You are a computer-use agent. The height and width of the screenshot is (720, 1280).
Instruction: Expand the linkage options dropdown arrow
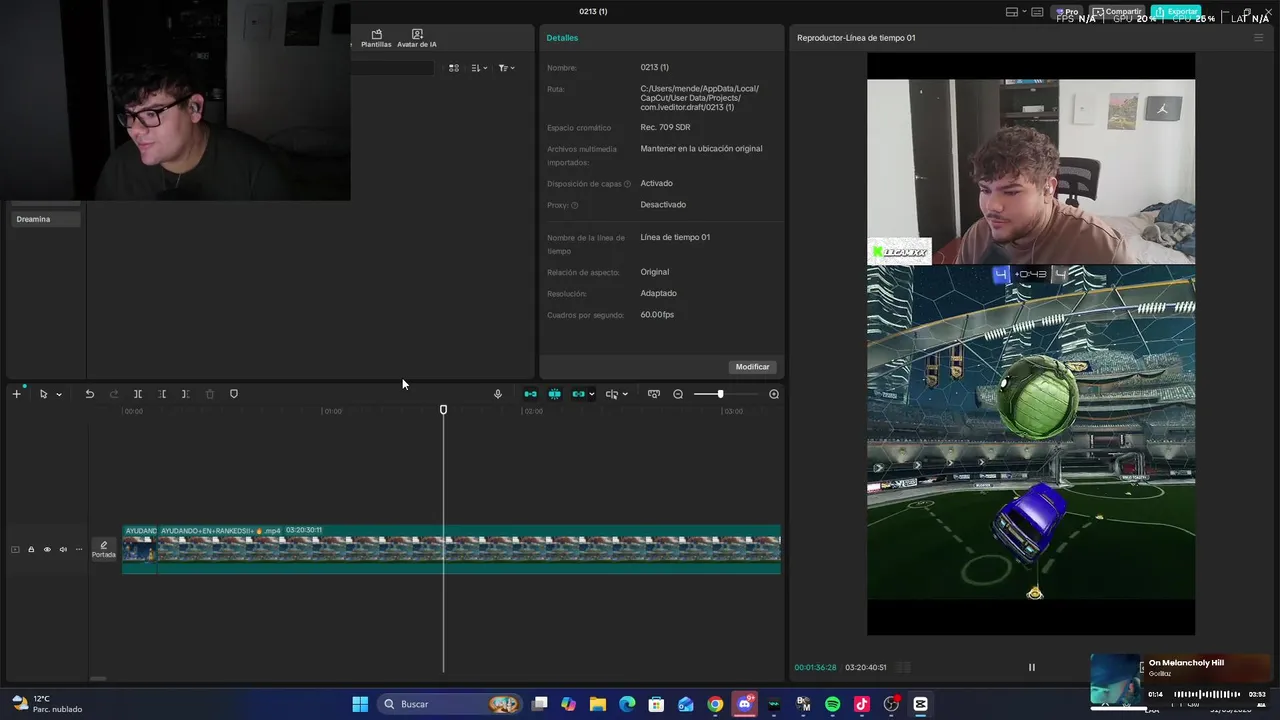(591, 394)
